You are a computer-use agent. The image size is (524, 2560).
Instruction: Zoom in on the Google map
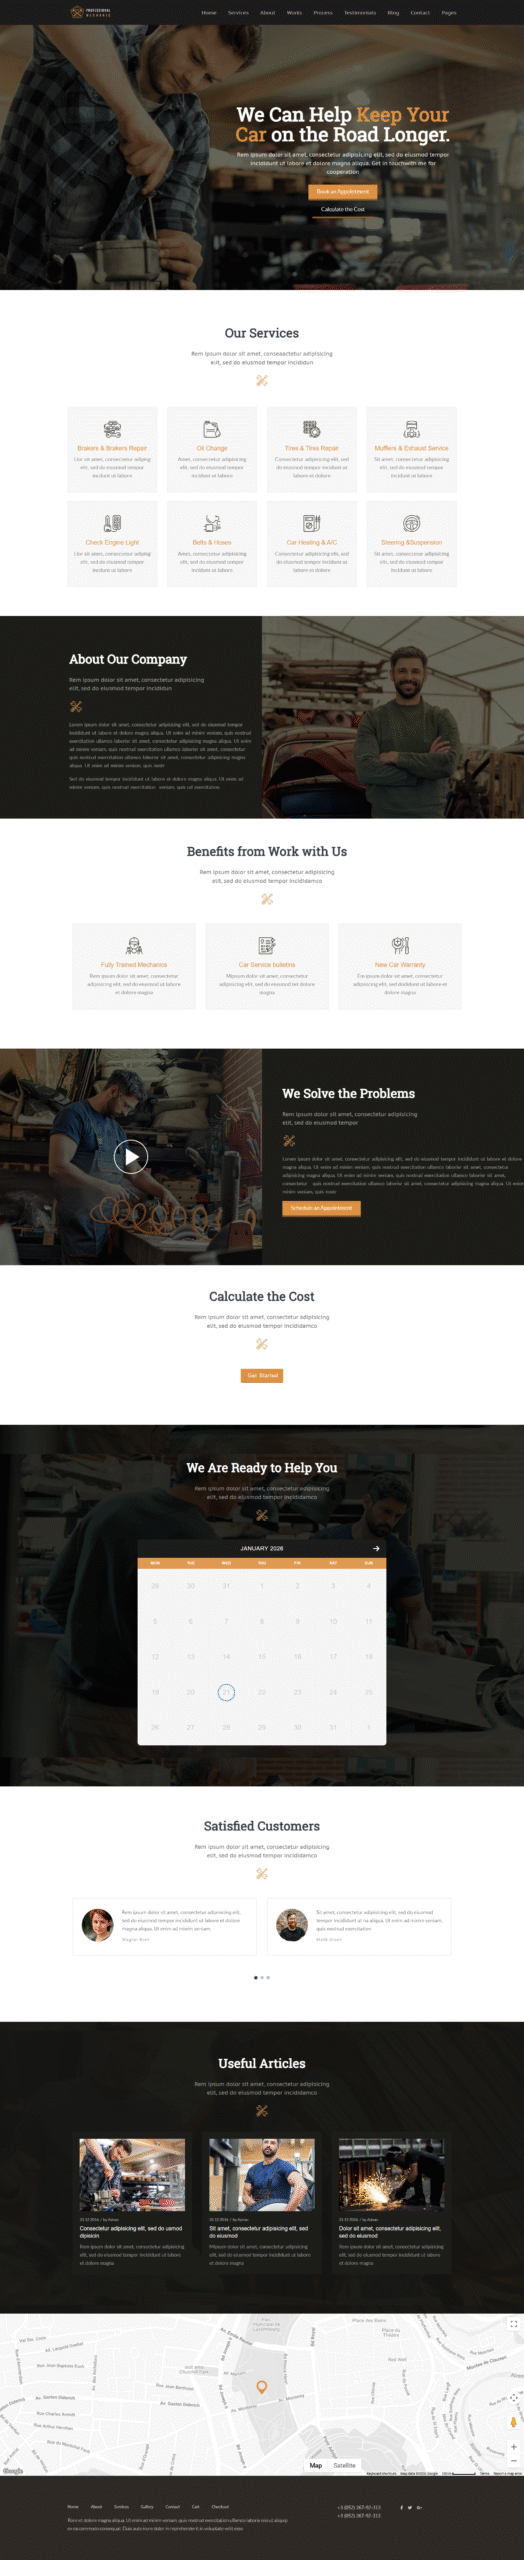pyautogui.click(x=514, y=2446)
